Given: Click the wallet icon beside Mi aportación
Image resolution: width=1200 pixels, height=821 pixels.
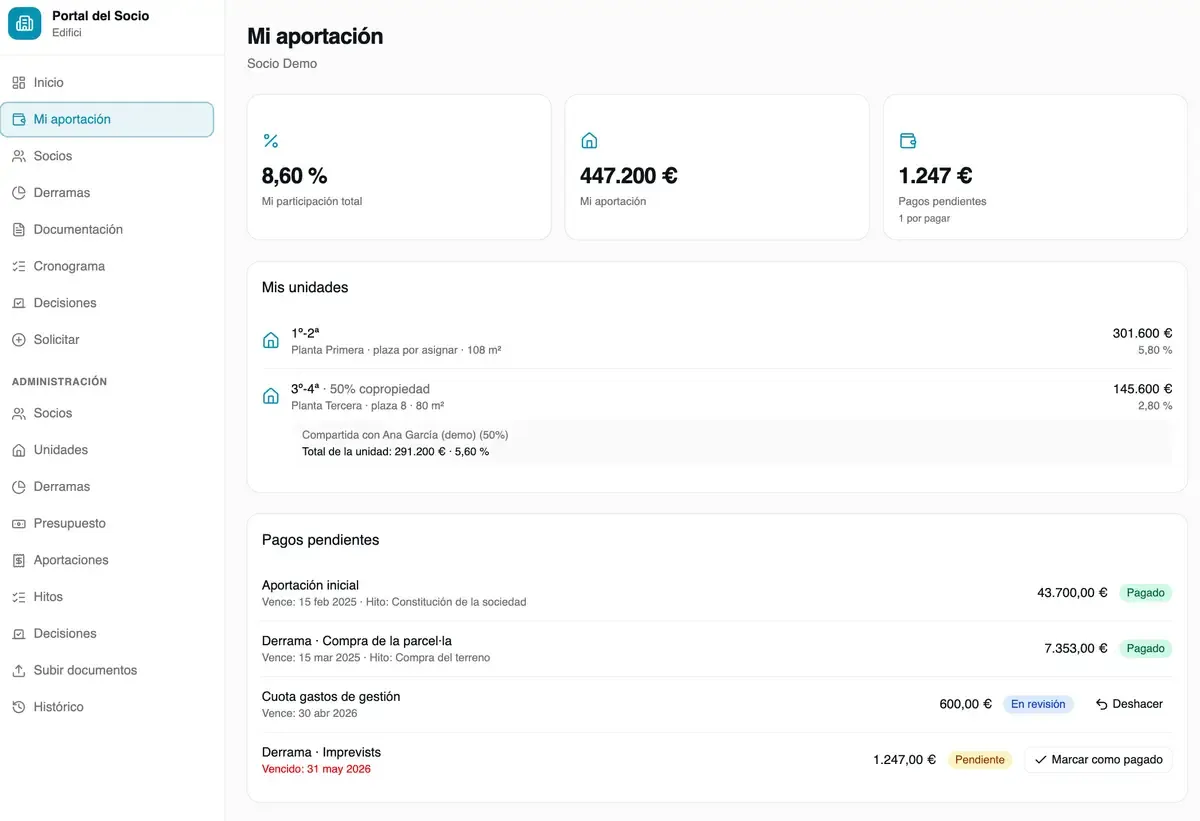Looking at the screenshot, I should coord(18,120).
